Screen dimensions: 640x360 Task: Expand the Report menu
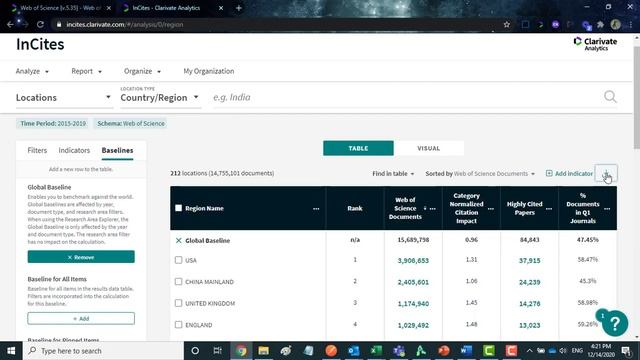pyautogui.click(x=87, y=71)
